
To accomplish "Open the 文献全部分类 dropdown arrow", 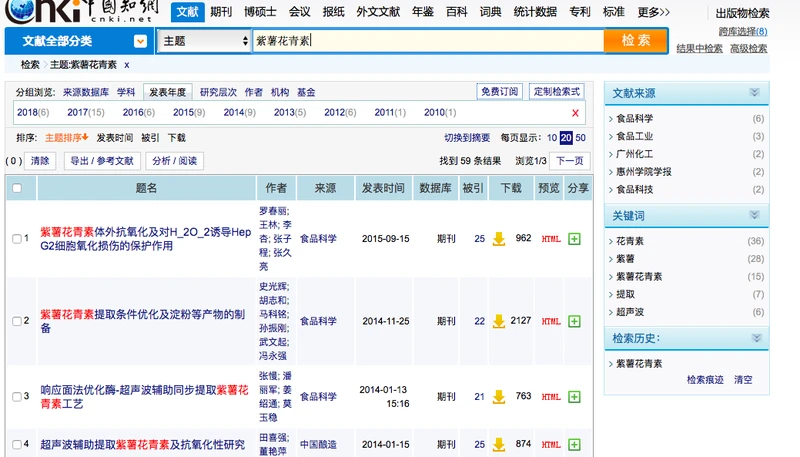I will [140, 41].
